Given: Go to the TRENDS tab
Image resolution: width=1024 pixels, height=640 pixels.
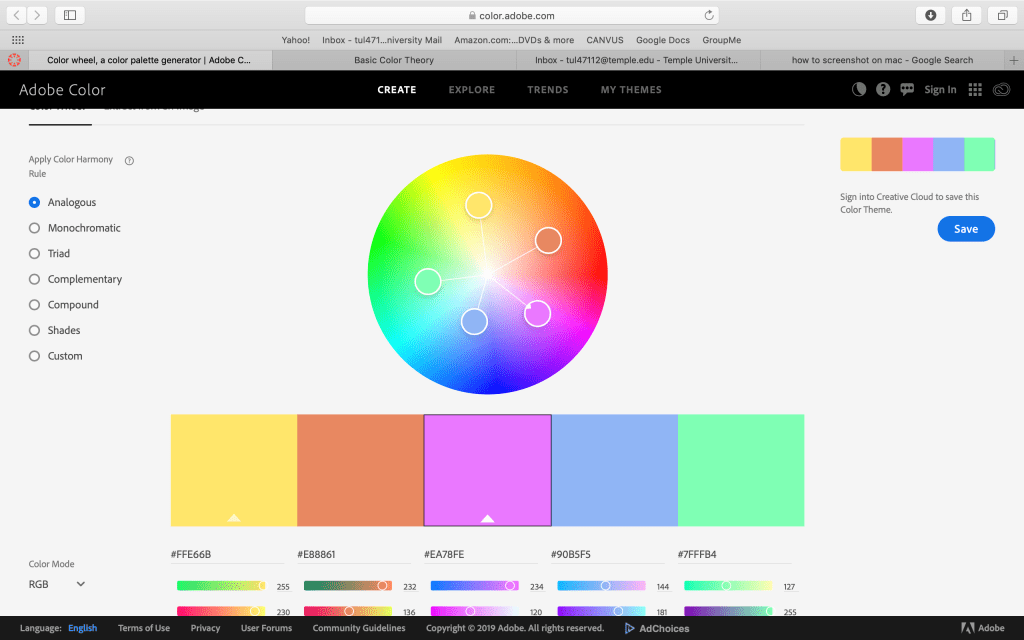Looking at the screenshot, I should (x=547, y=90).
